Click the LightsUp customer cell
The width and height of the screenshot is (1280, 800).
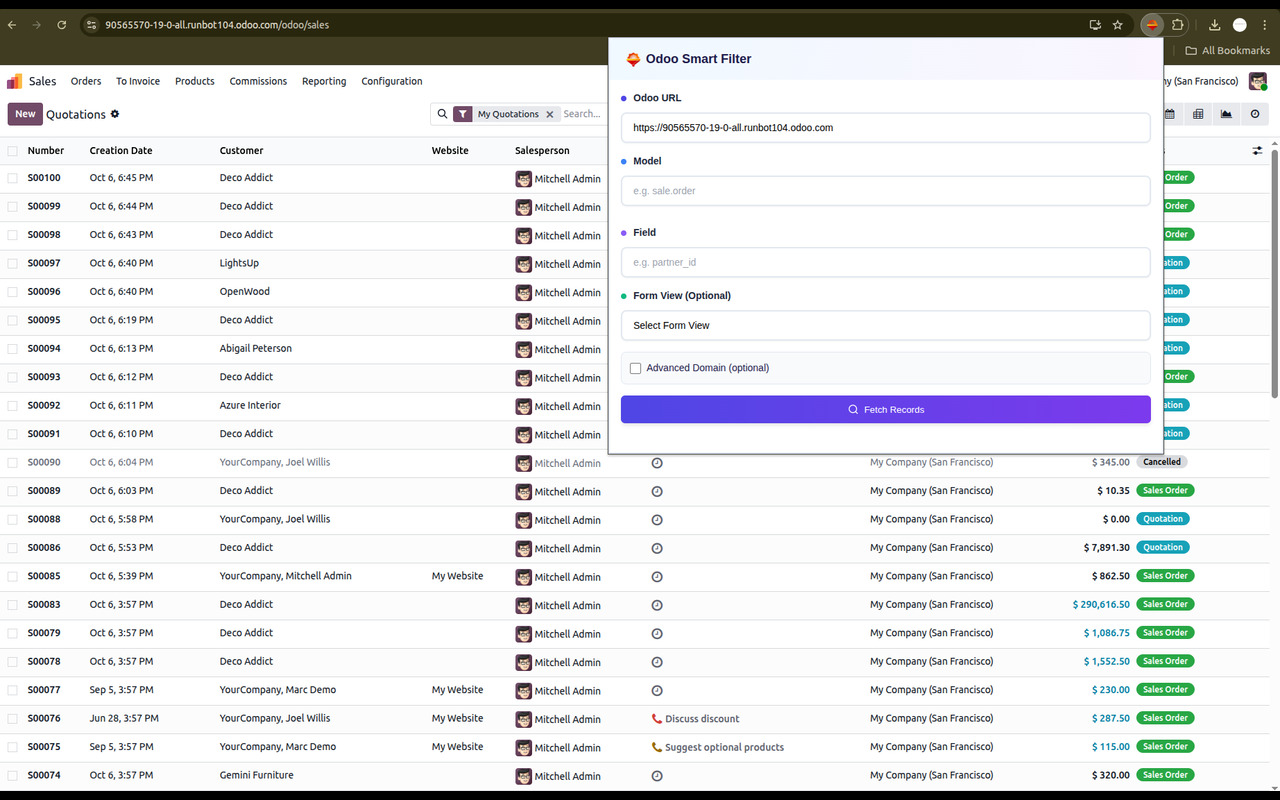coord(239,263)
